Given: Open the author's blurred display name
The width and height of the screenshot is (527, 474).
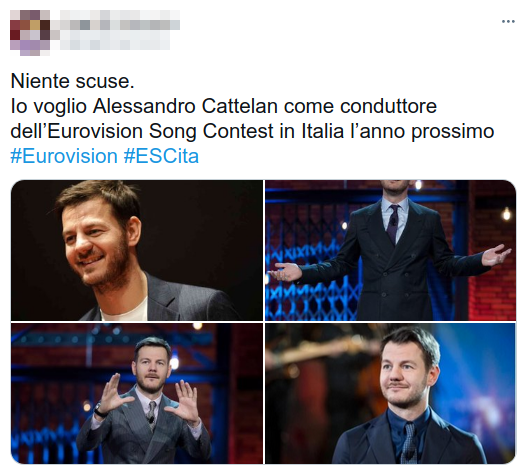Looking at the screenshot, I should 120,20.
